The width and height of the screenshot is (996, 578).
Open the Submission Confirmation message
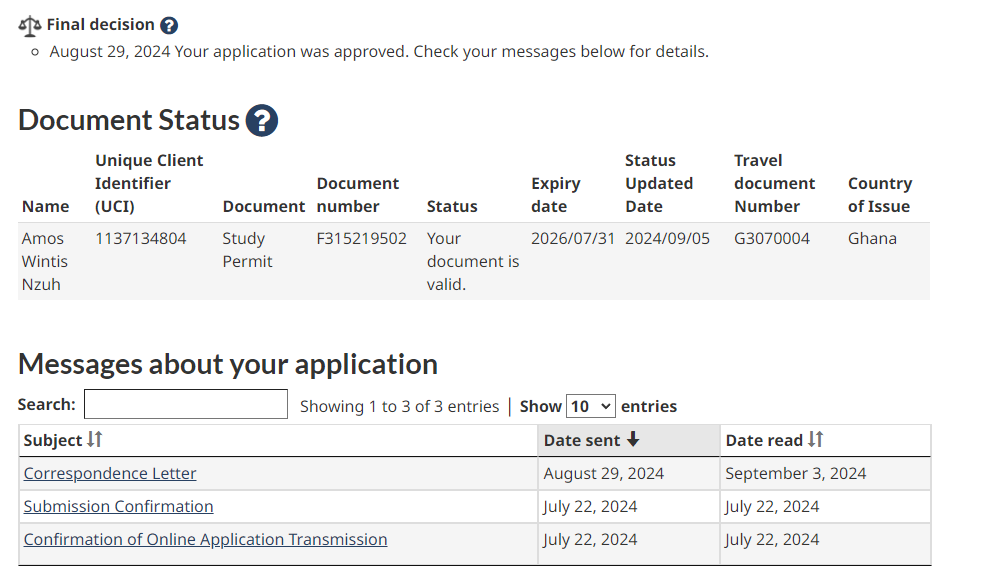click(118, 506)
